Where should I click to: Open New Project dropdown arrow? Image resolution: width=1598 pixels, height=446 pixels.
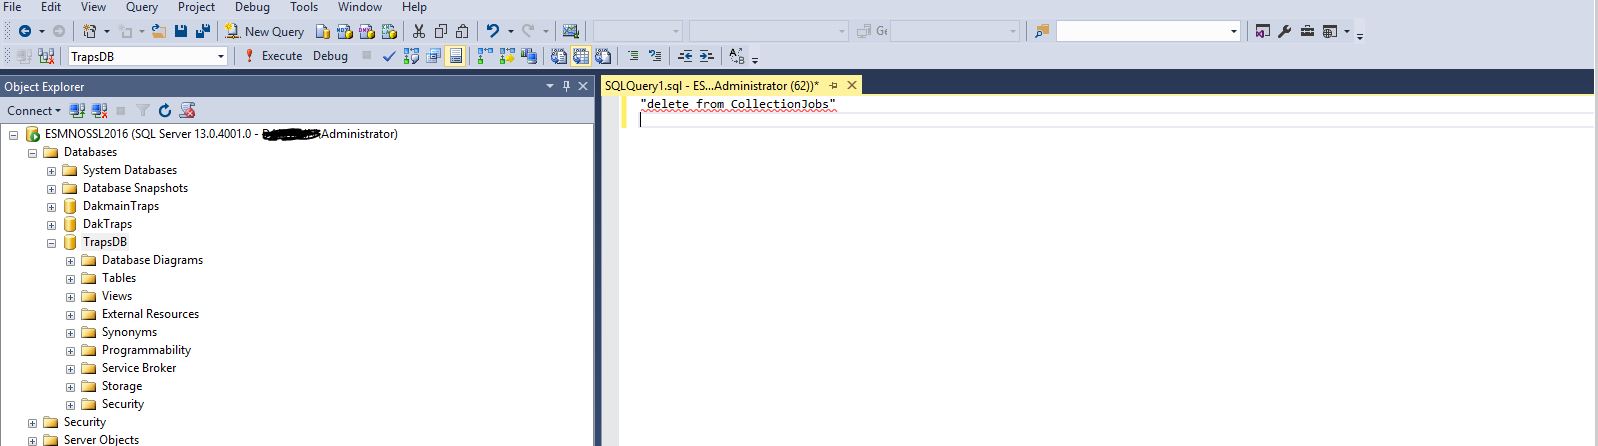107,31
